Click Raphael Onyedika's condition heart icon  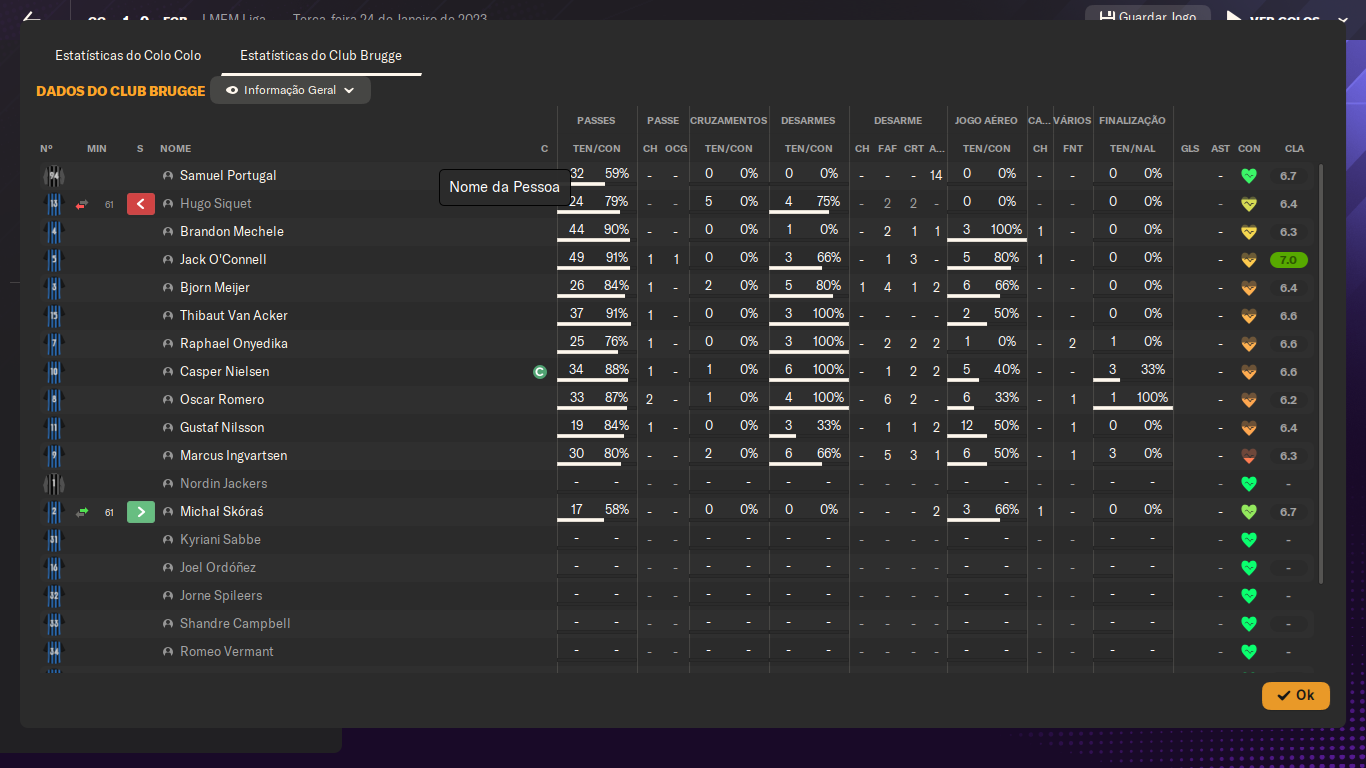point(1248,344)
